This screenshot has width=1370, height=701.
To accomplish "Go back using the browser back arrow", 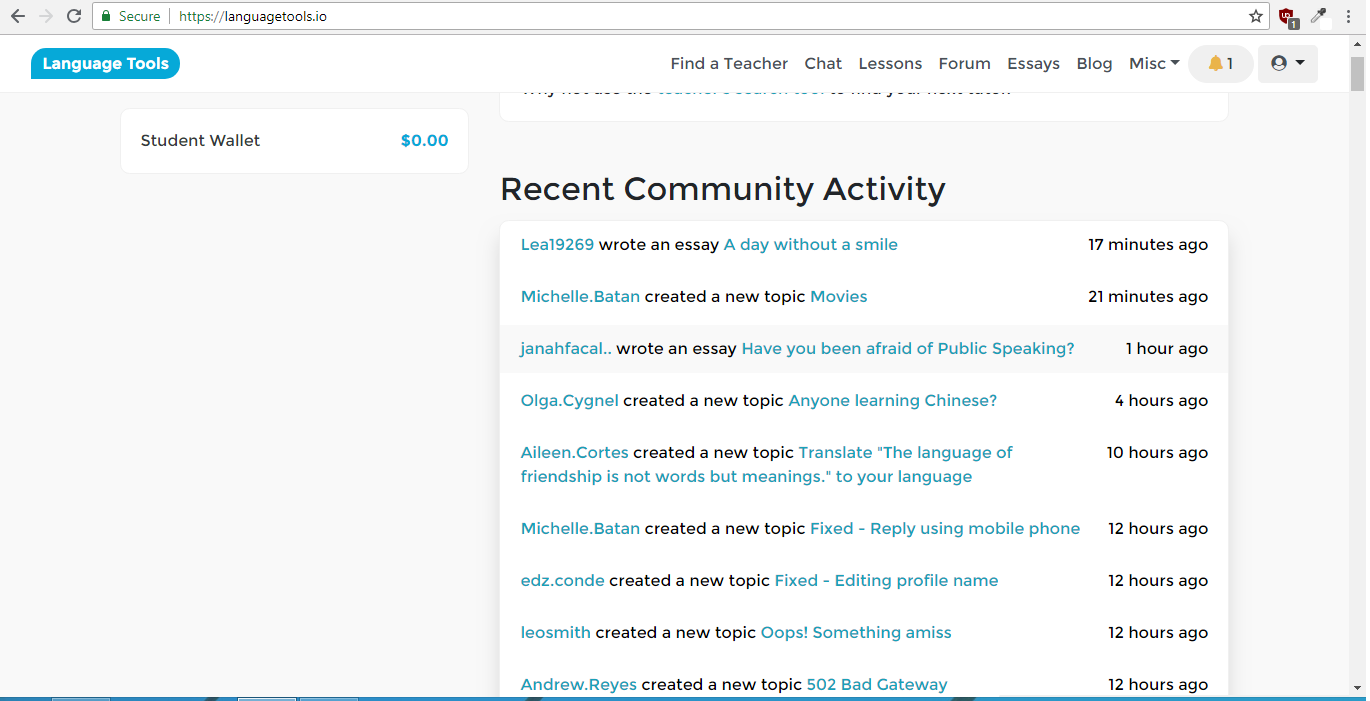I will click(x=18, y=16).
